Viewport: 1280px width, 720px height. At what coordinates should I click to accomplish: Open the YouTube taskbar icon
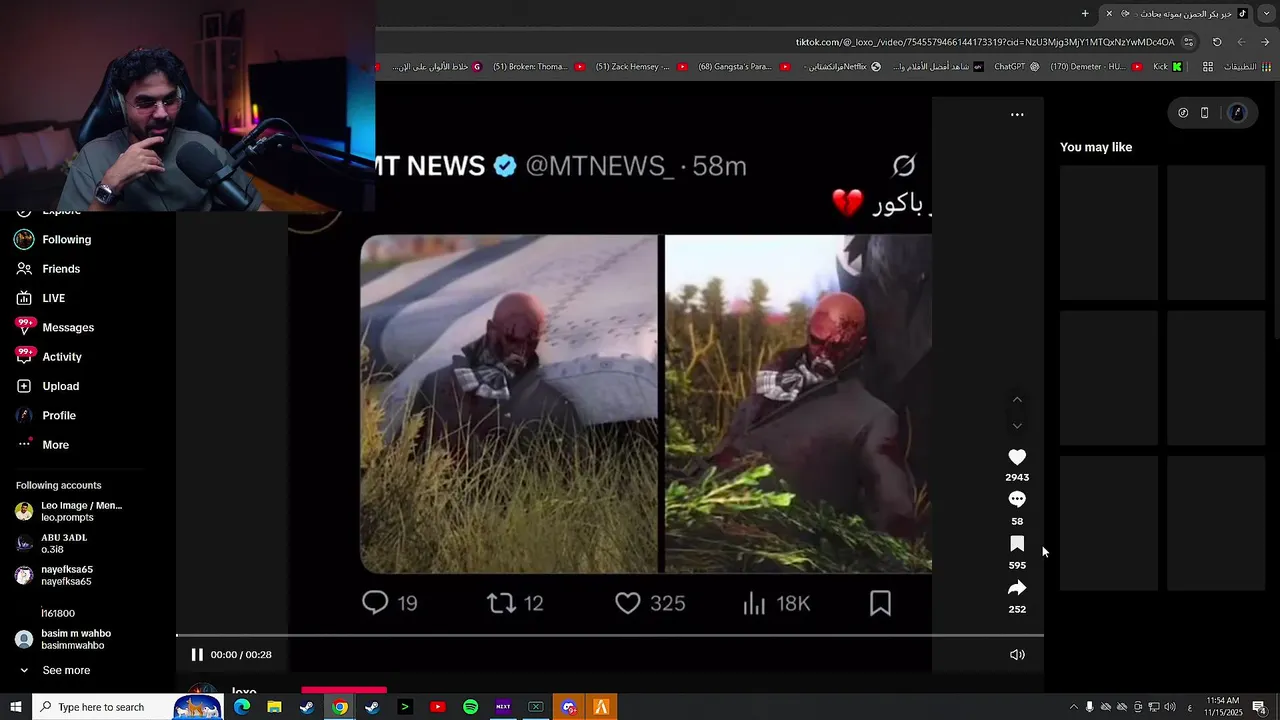pyautogui.click(x=437, y=707)
